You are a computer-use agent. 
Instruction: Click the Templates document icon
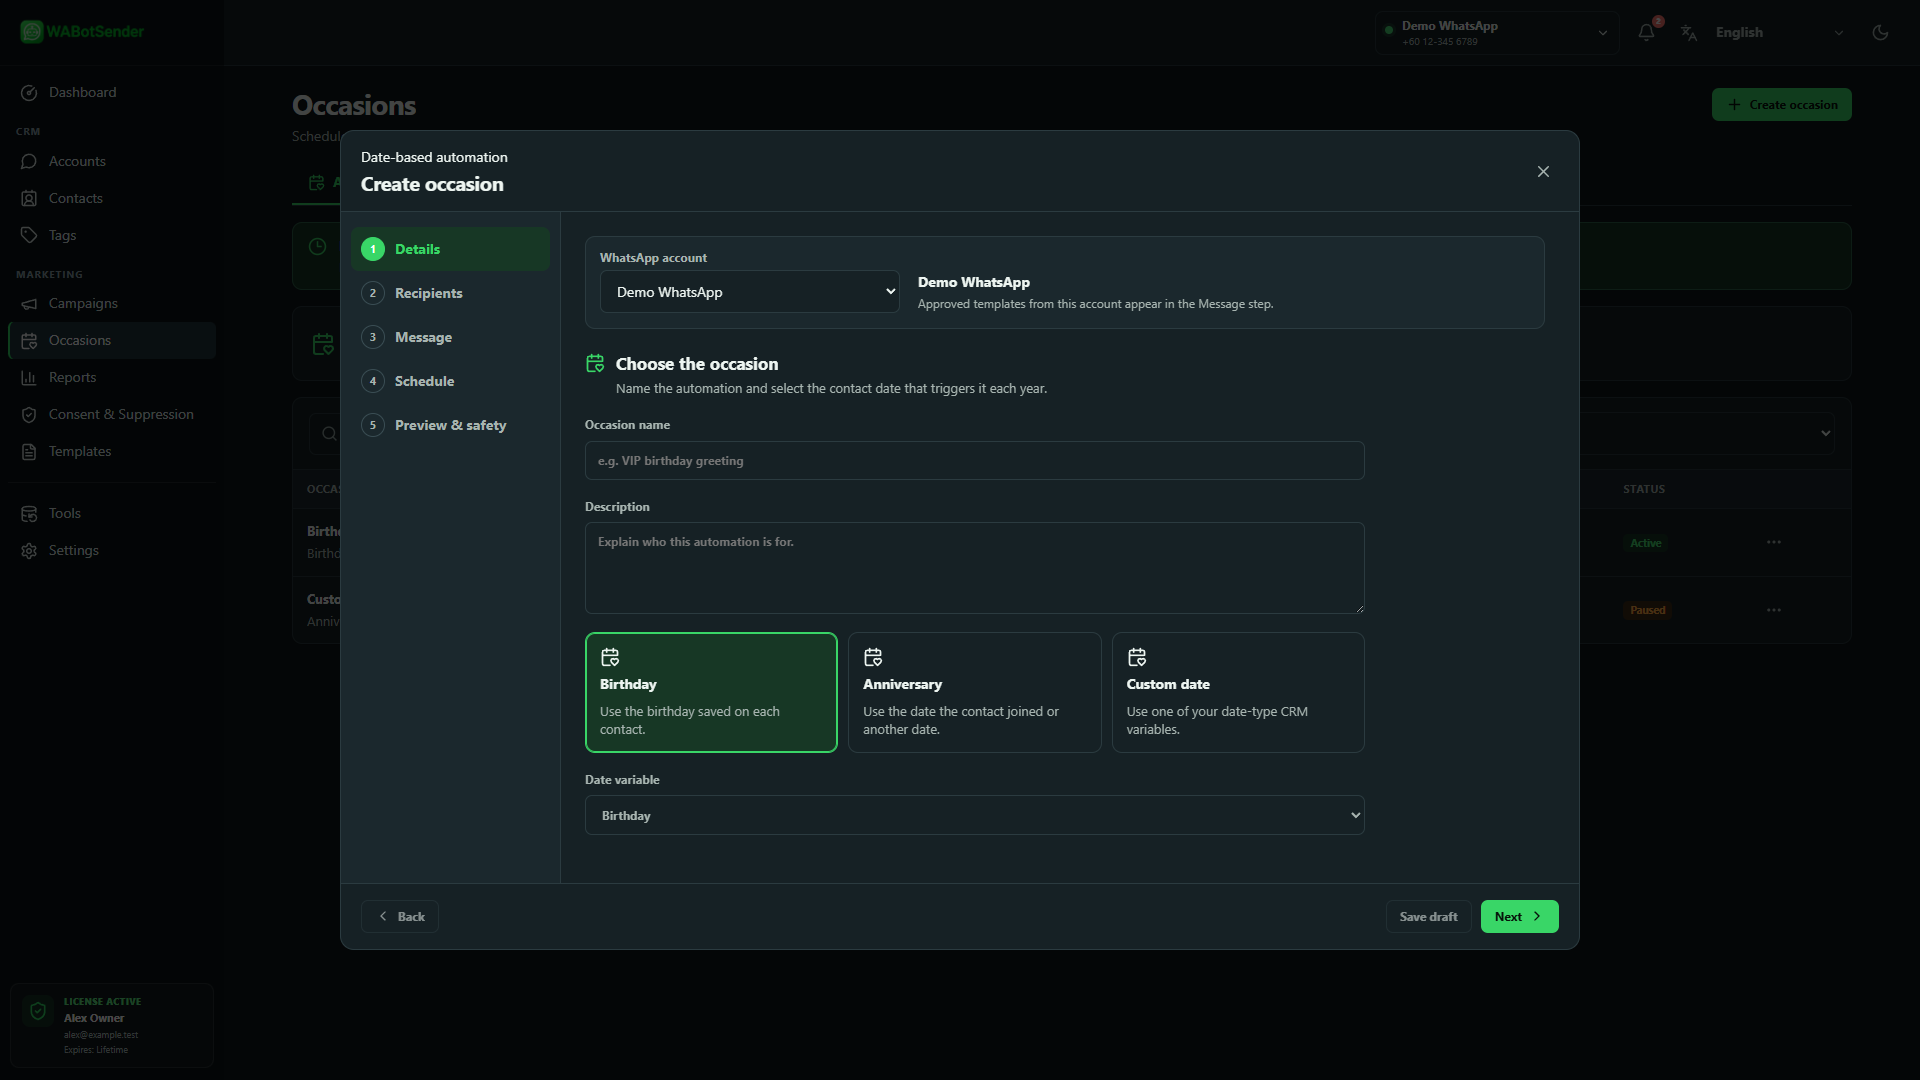tap(29, 451)
